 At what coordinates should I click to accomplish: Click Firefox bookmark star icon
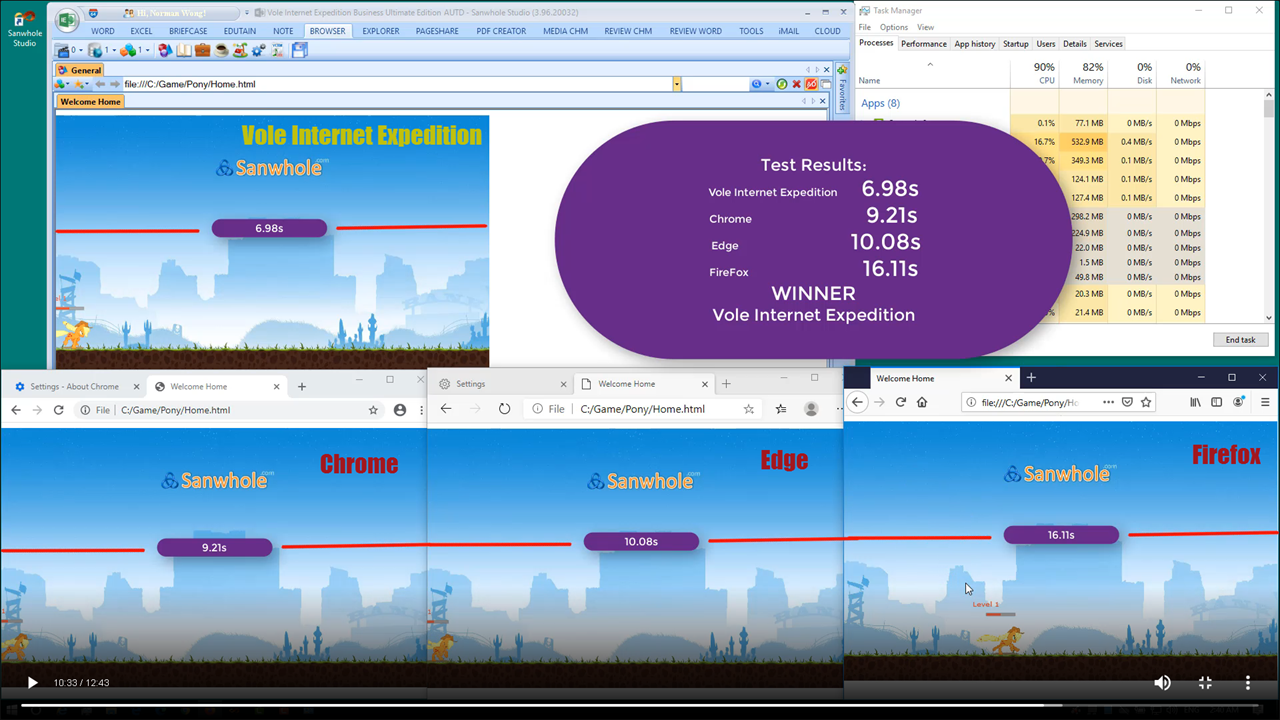(1146, 402)
